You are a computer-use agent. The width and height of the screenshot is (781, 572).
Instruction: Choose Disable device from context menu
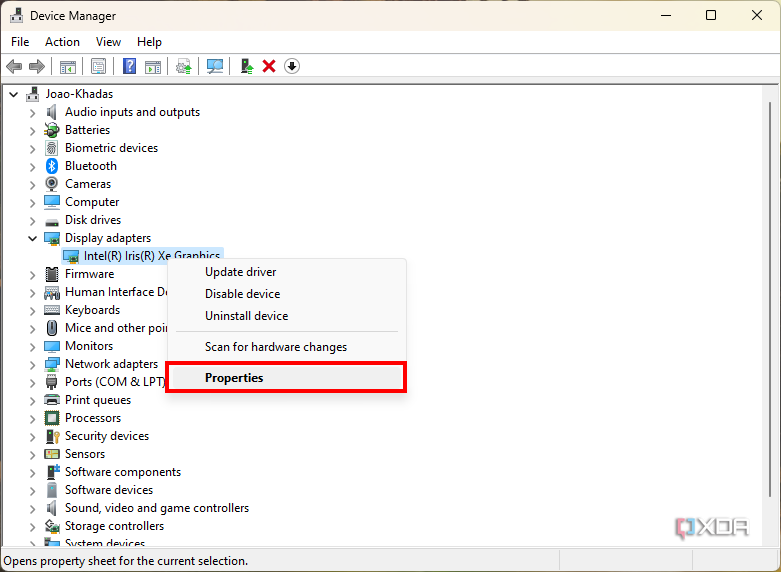click(286, 294)
